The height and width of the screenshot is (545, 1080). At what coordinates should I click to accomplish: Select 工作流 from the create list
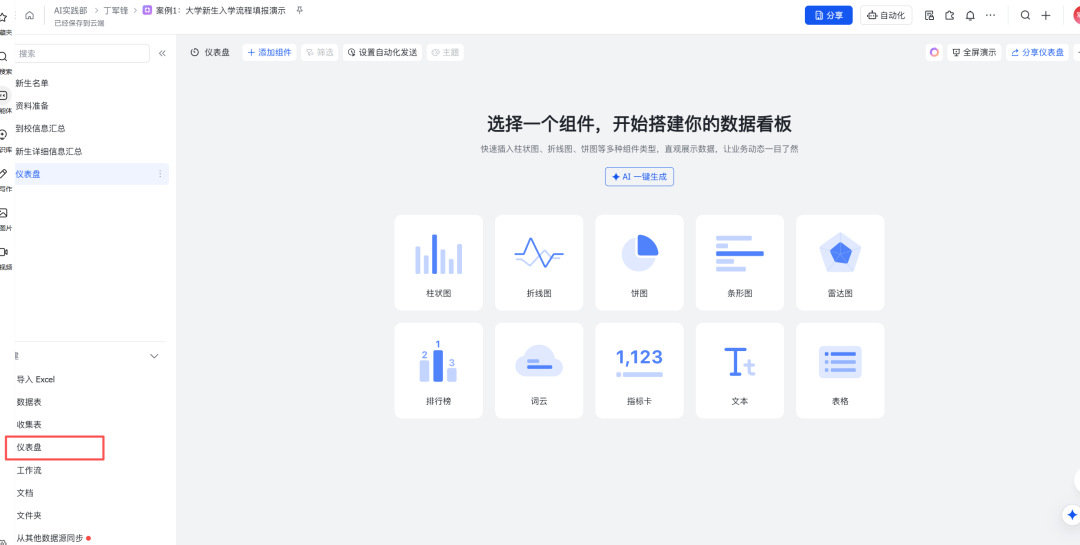(30, 470)
